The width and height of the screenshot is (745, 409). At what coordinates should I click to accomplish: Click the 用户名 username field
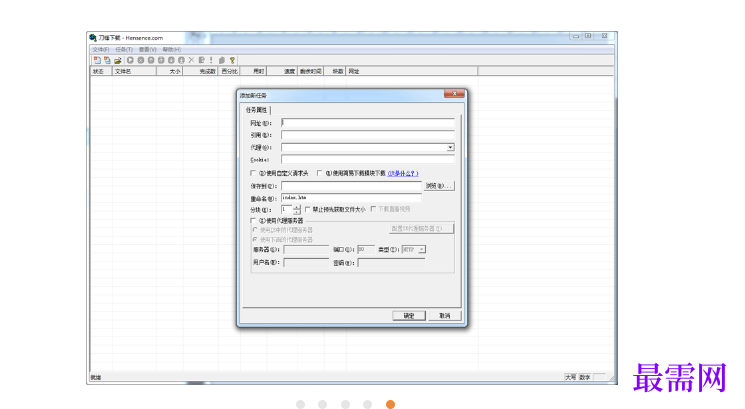tap(306, 262)
